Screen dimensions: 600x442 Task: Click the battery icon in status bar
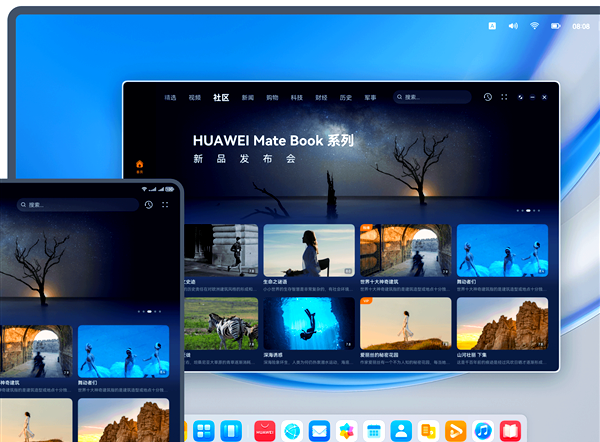[x=556, y=26]
